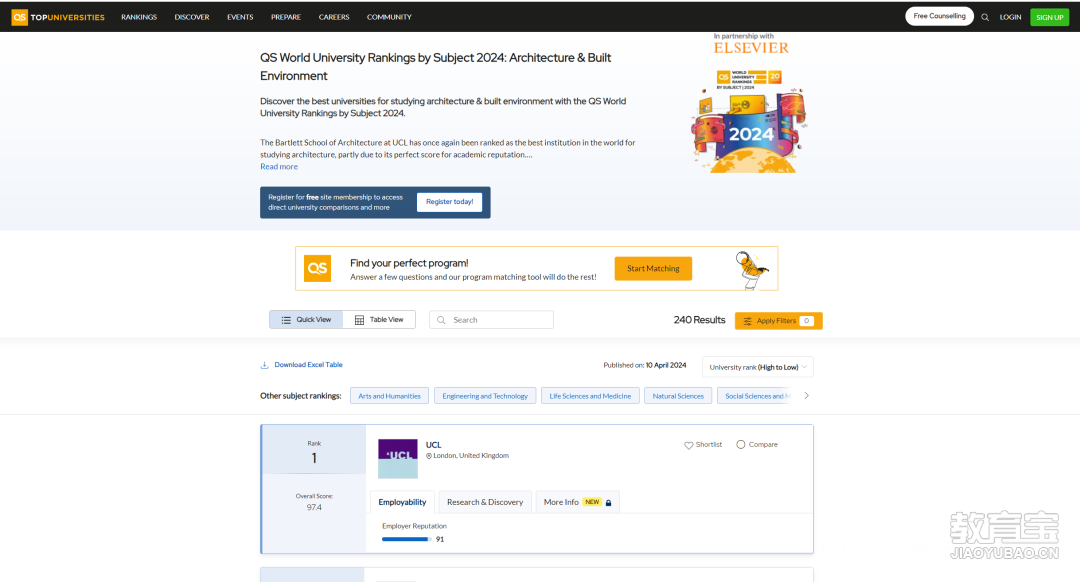Click the 2024 rankings illustration
Viewport: 1080px width, 582px height.
click(749, 121)
